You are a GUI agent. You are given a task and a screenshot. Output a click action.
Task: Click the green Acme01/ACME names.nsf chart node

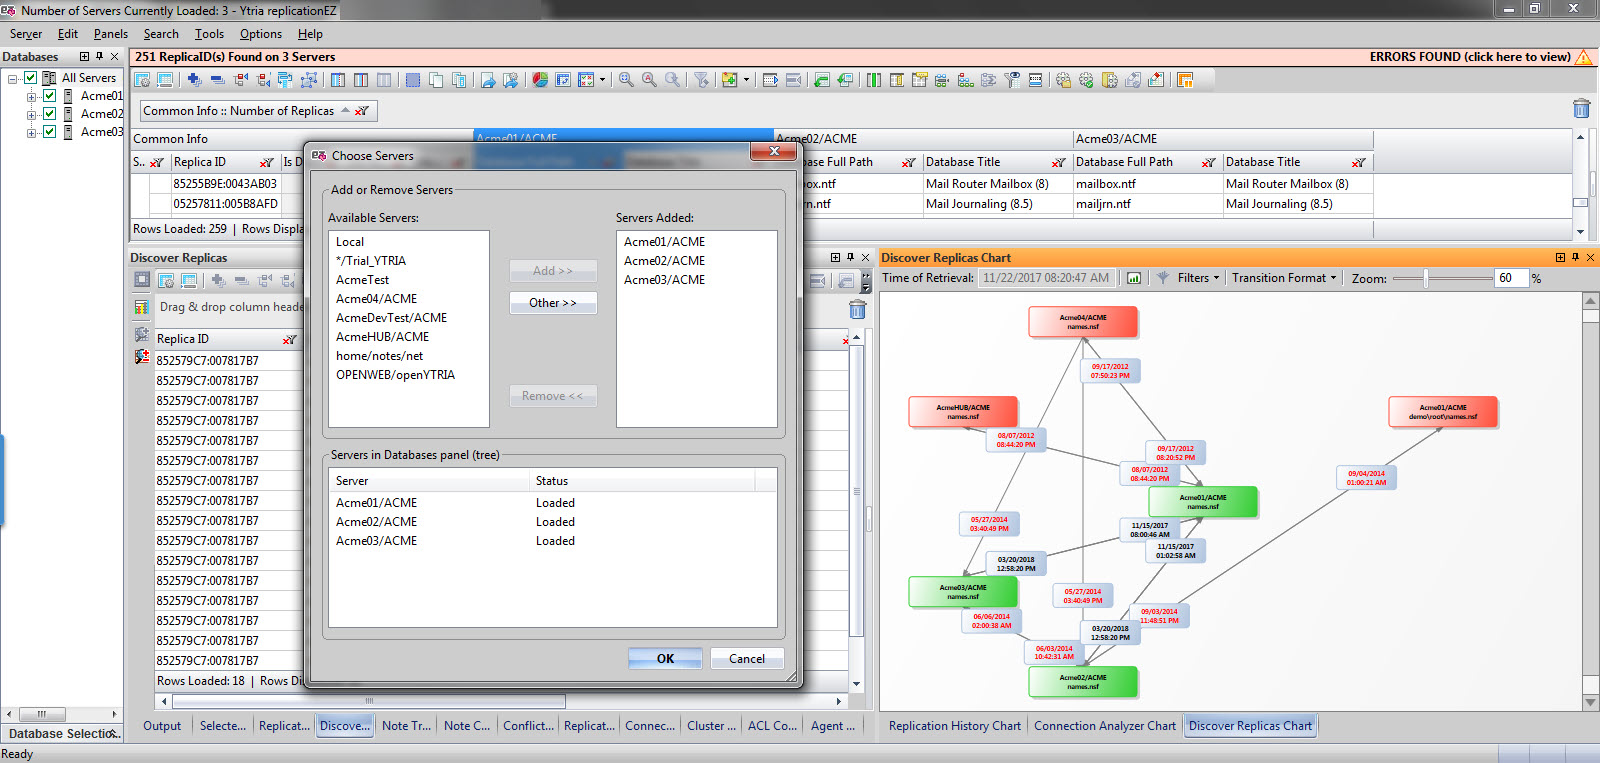coord(1203,502)
